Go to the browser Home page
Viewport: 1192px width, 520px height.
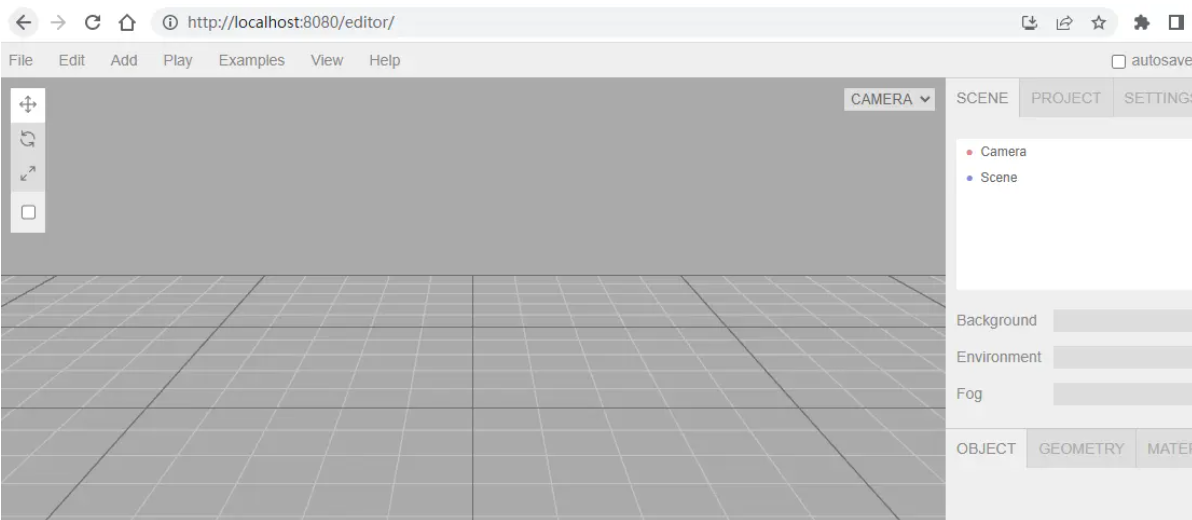pos(127,23)
